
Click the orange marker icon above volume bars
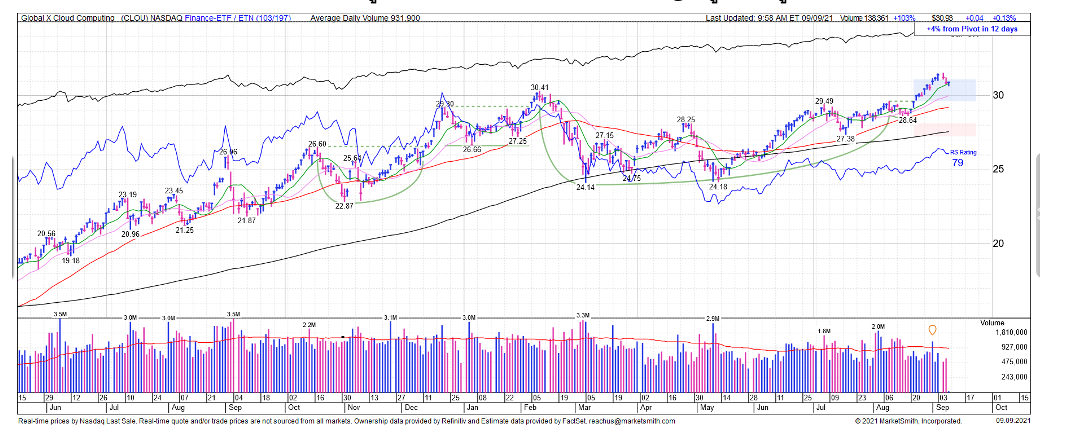click(x=933, y=329)
